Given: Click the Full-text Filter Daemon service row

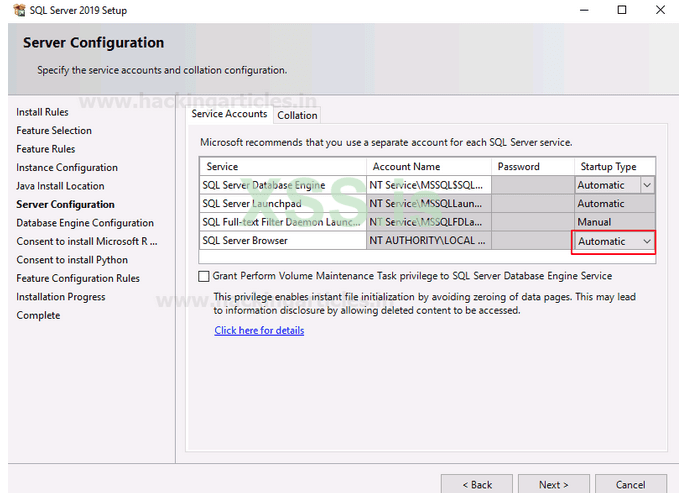Looking at the screenshot, I should [282, 222].
